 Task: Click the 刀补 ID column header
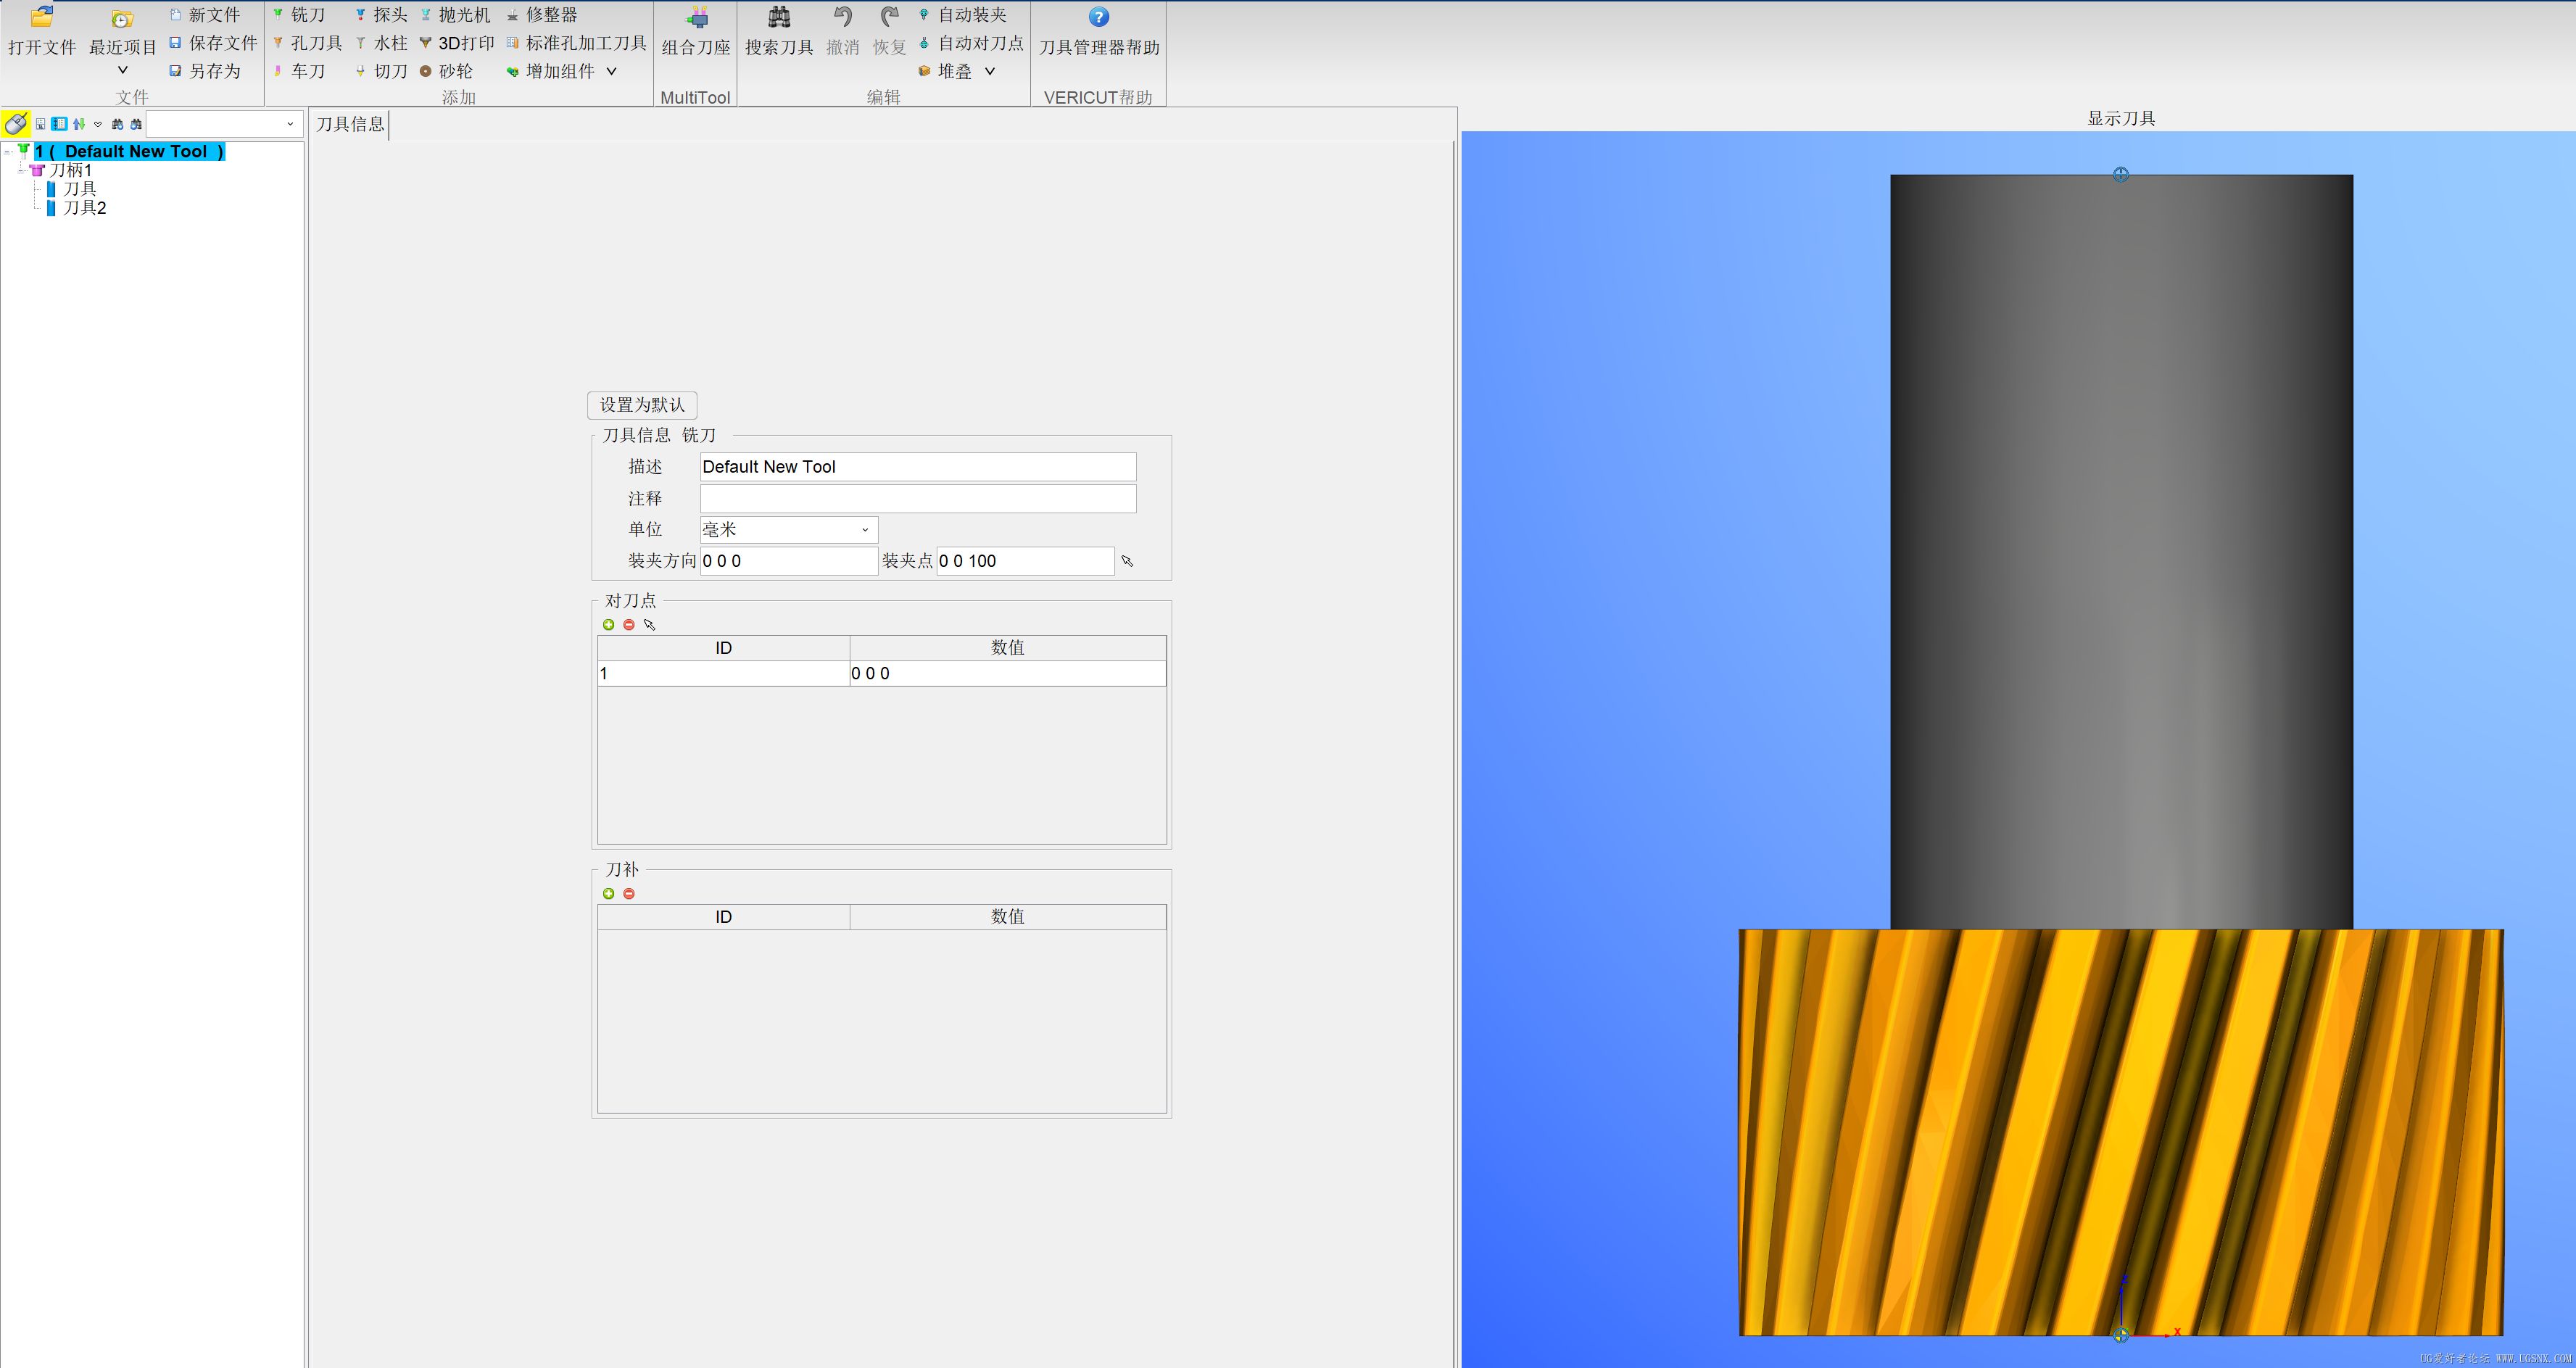pos(724,917)
